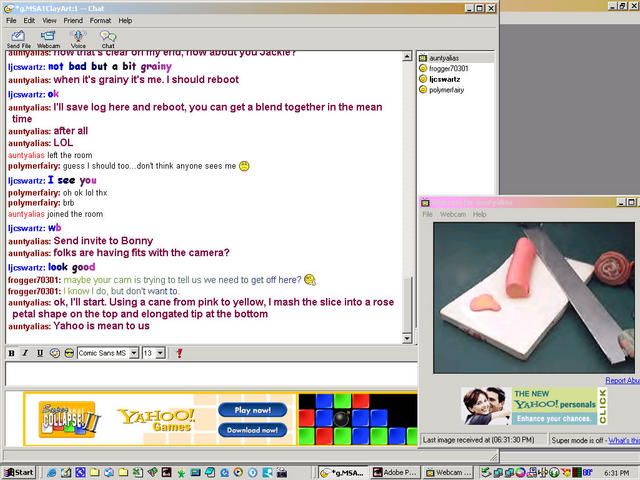
Task: Click the webcam window title bar icon
Action: click(425, 203)
